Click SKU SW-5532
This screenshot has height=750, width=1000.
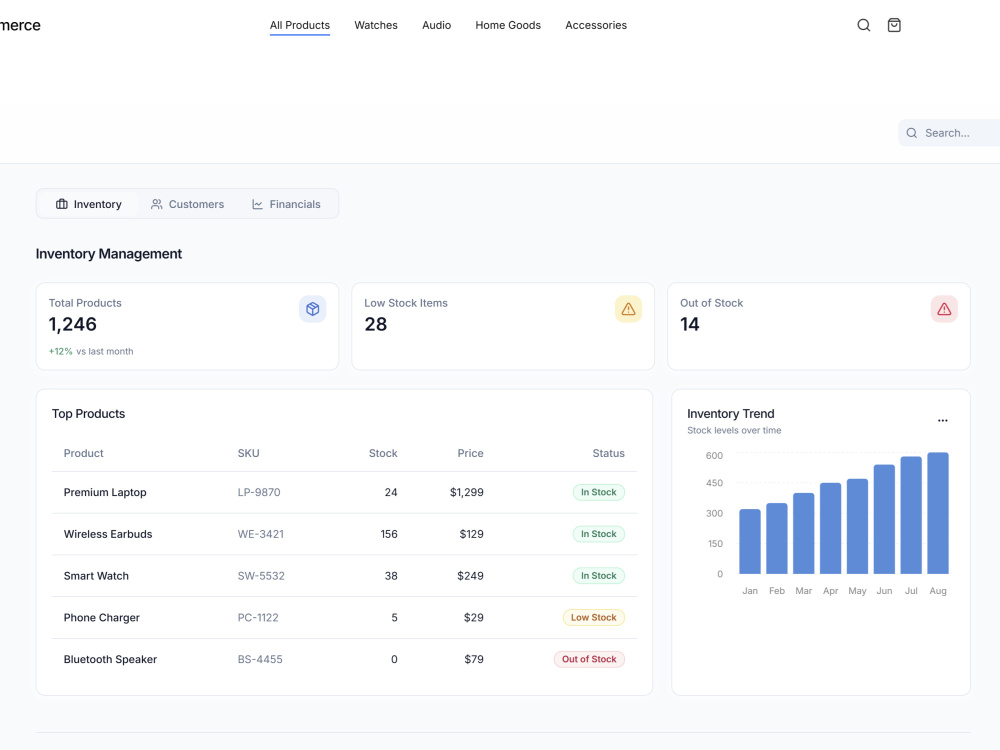(x=261, y=576)
